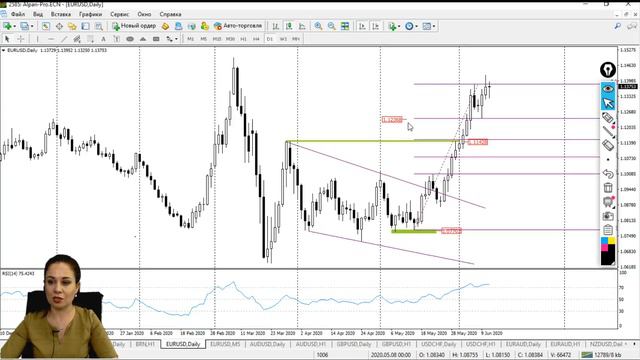Select the horizontal line tool
The image size is (640, 360).
(51, 39)
